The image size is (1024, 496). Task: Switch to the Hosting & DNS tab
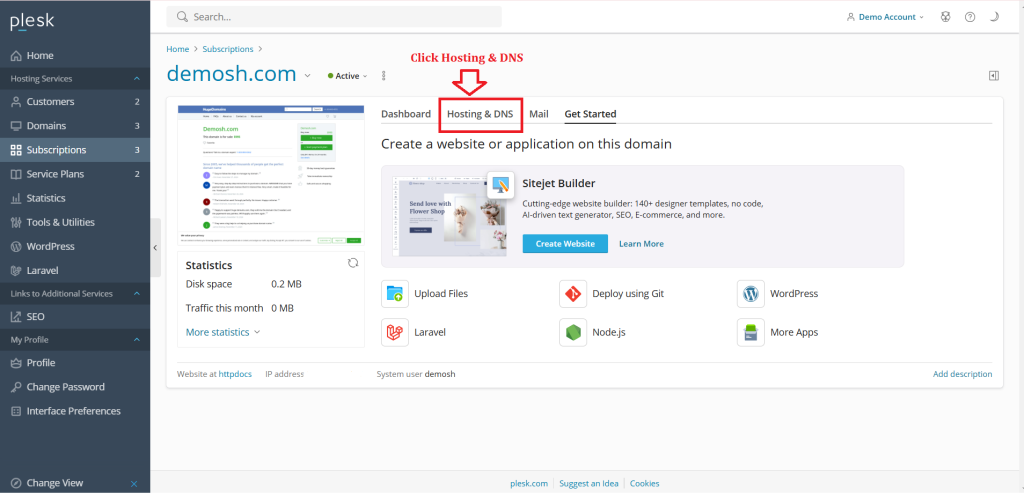tap(480, 114)
